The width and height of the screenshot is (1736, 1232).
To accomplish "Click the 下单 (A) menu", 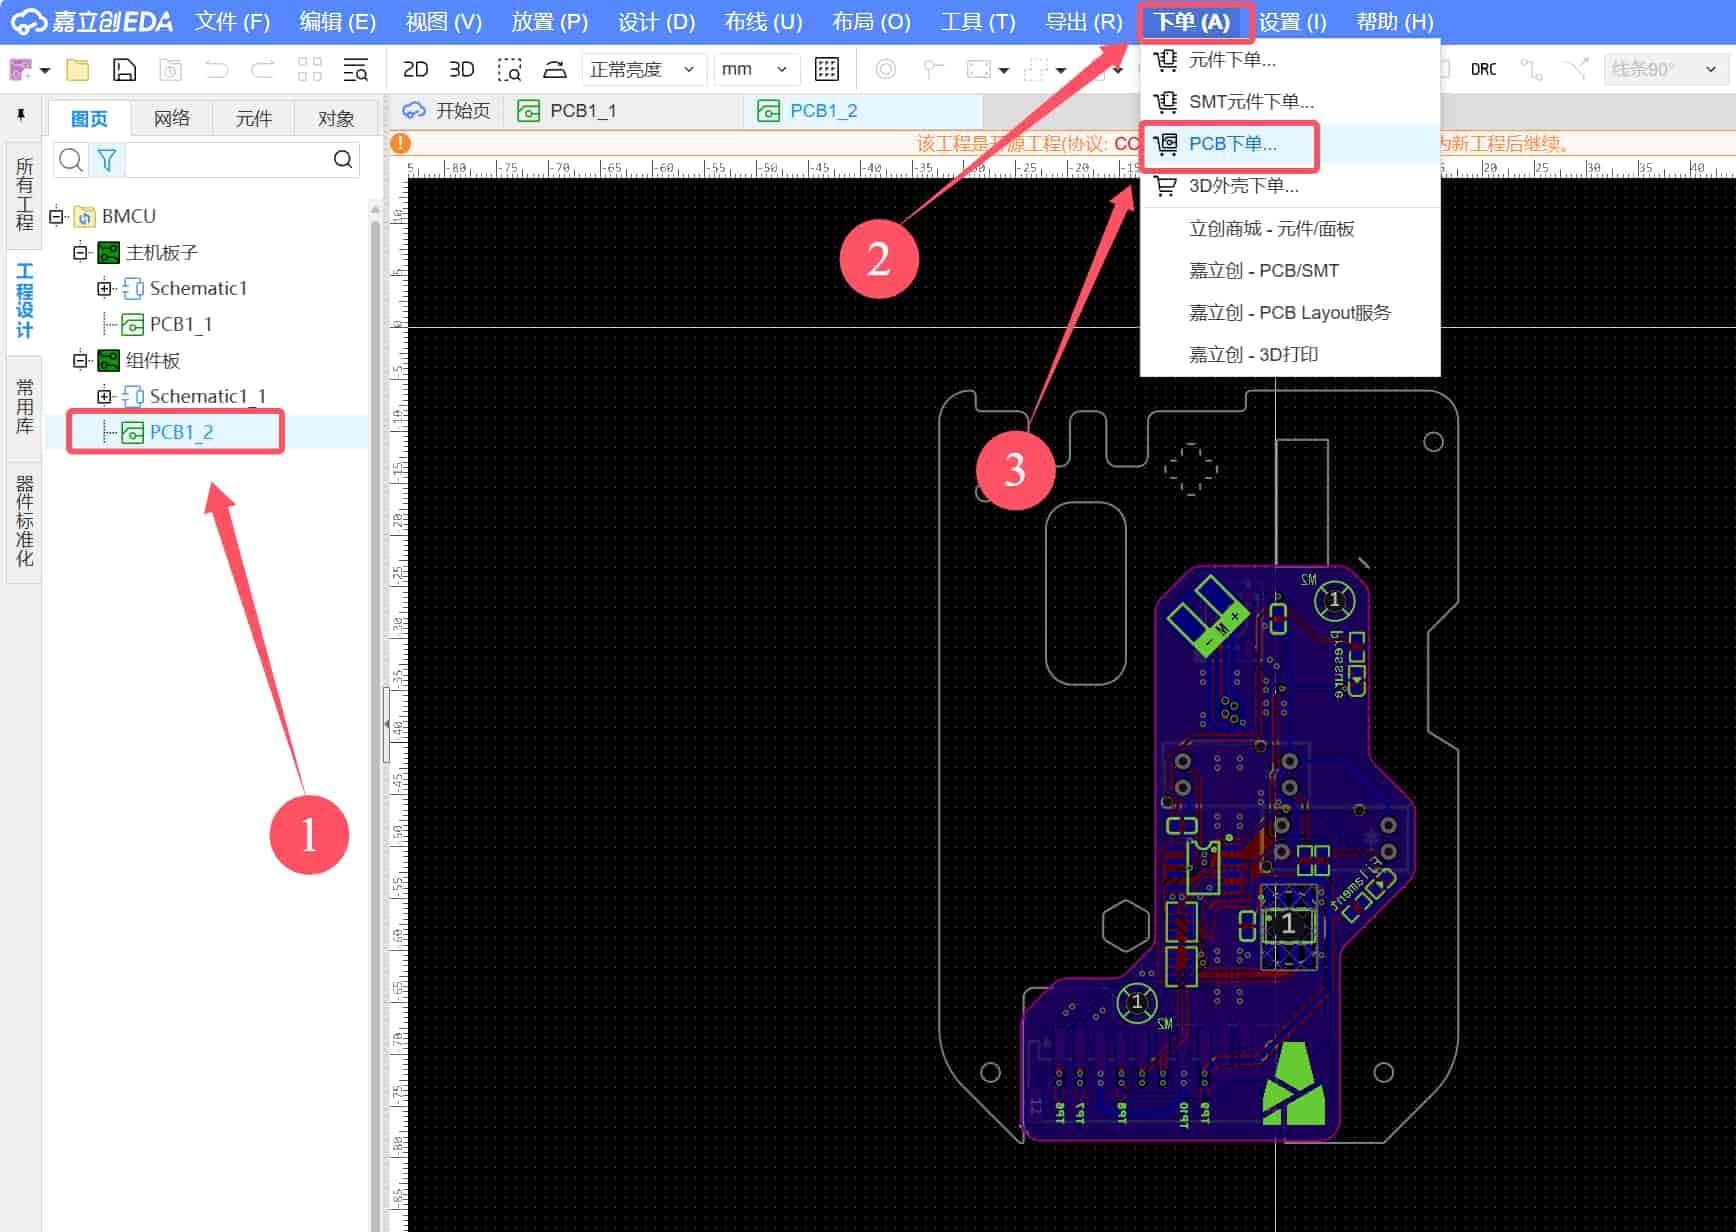I will pyautogui.click(x=1192, y=22).
